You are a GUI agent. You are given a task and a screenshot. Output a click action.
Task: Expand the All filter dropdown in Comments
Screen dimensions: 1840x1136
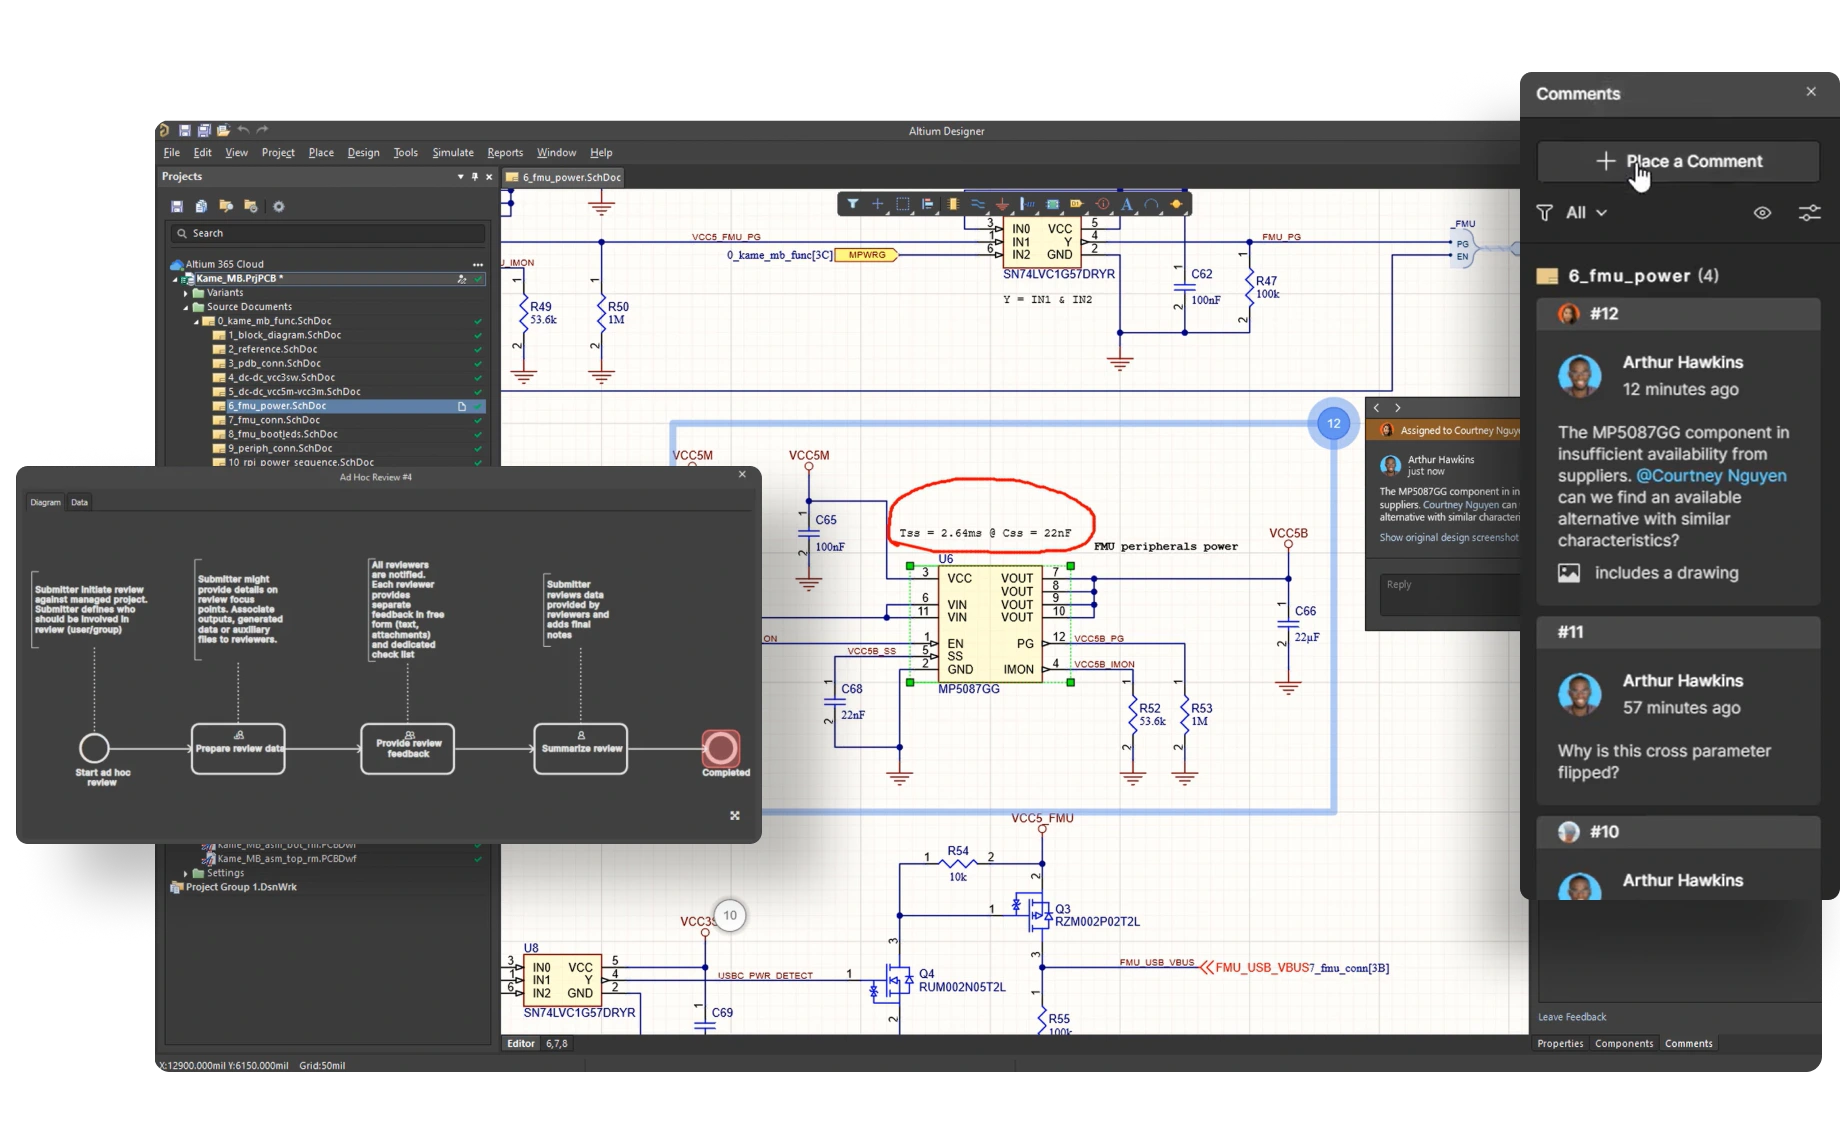pyautogui.click(x=1587, y=213)
